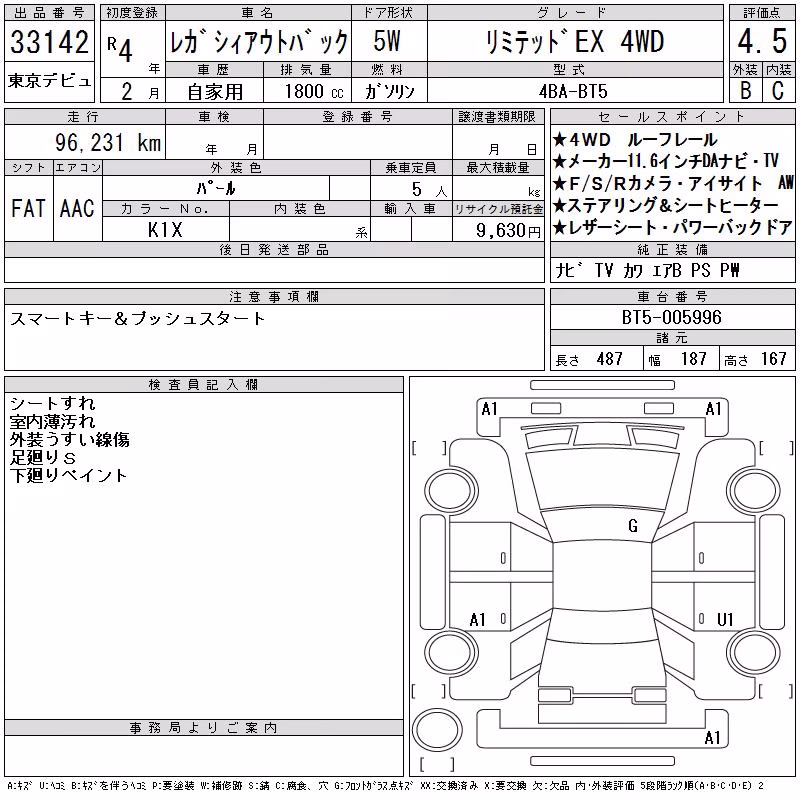800x800 pixels.
Task: Click the '注意事項欄' section header
Action: [x=274, y=296]
